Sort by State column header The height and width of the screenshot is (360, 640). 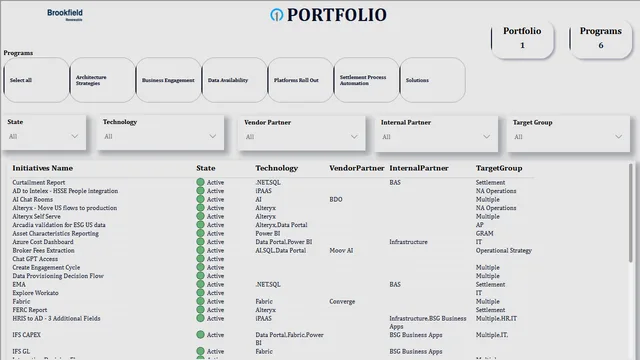[206, 168]
